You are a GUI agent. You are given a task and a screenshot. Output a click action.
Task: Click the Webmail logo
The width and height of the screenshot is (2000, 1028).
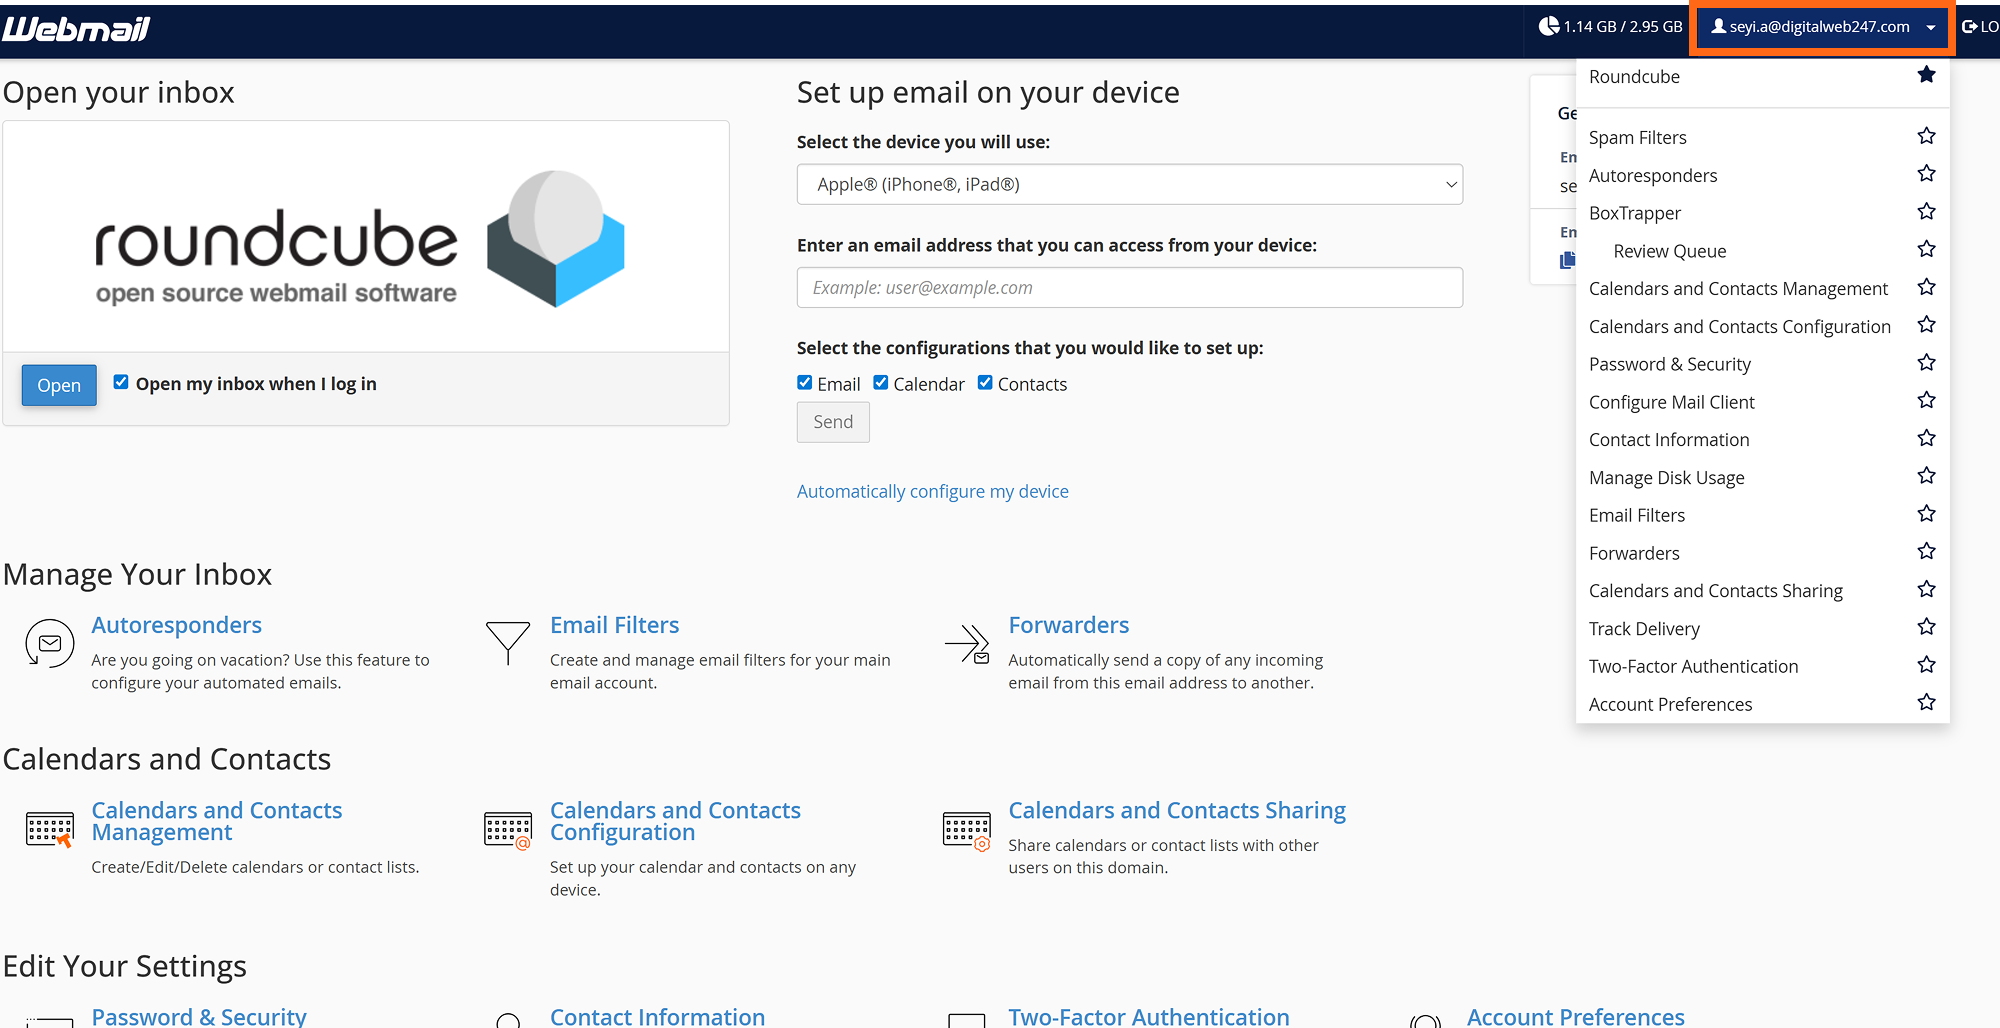76,29
